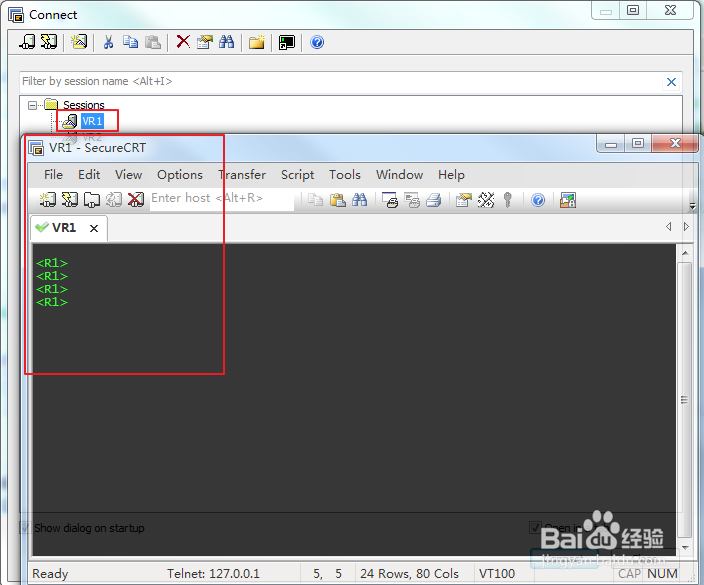Maximize the VR1 - SecureCRT window
The height and width of the screenshot is (585, 704).
[x=637, y=143]
